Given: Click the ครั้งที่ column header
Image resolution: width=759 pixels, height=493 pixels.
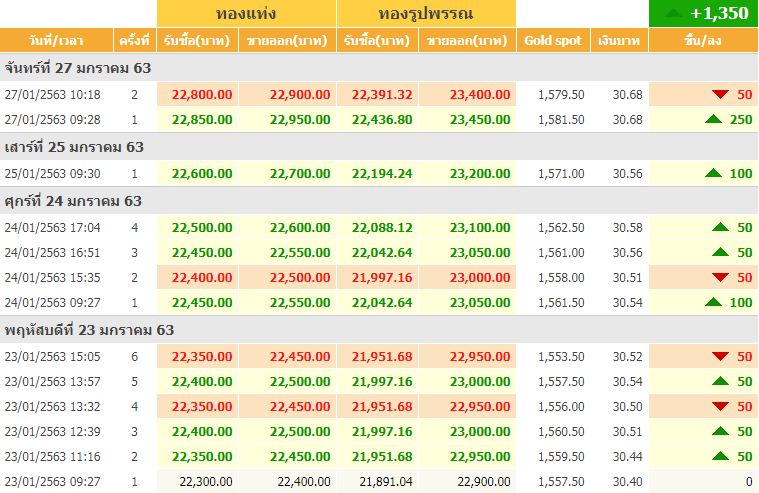Looking at the screenshot, I should [134, 40].
